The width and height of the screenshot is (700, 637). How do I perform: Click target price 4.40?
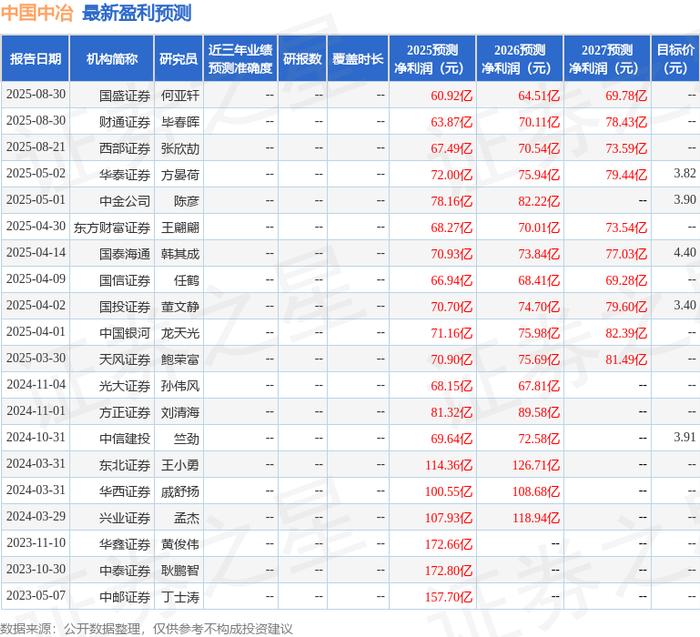click(x=685, y=252)
